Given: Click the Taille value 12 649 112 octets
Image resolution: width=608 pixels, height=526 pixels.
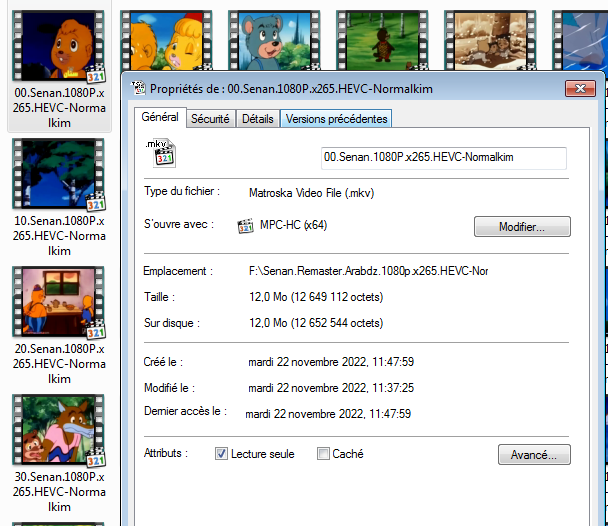Looking at the screenshot, I should coord(316,297).
